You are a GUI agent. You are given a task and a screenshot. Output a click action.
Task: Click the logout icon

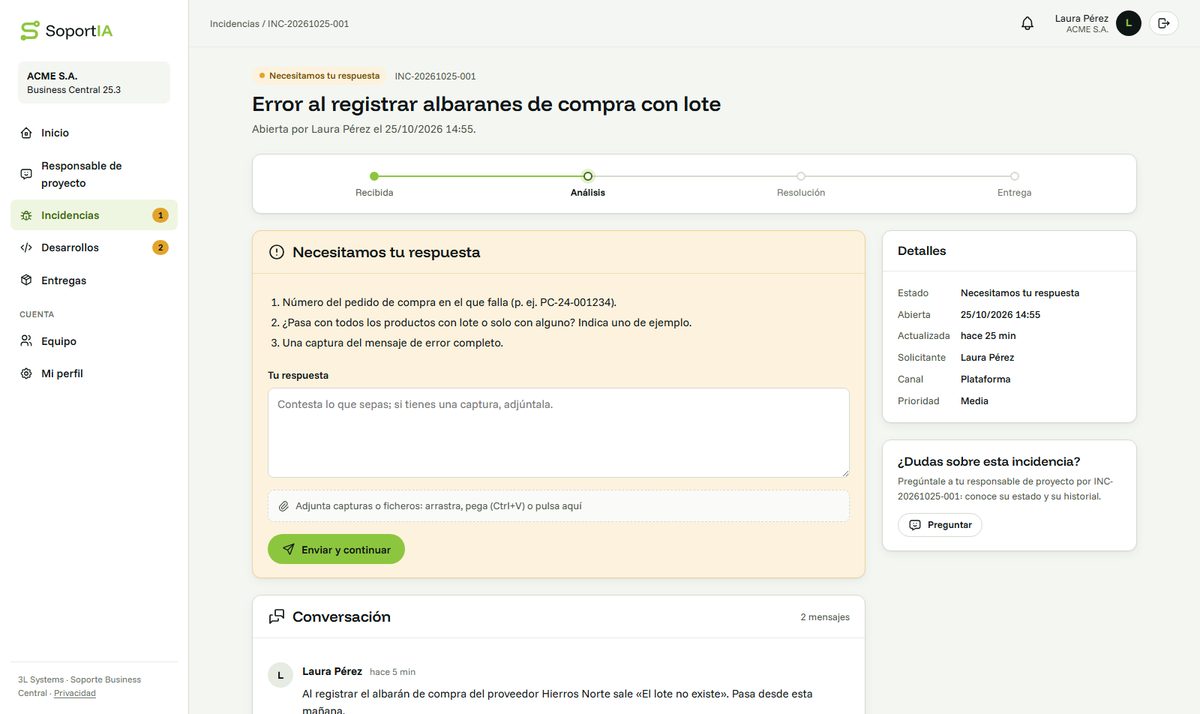click(1163, 23)
